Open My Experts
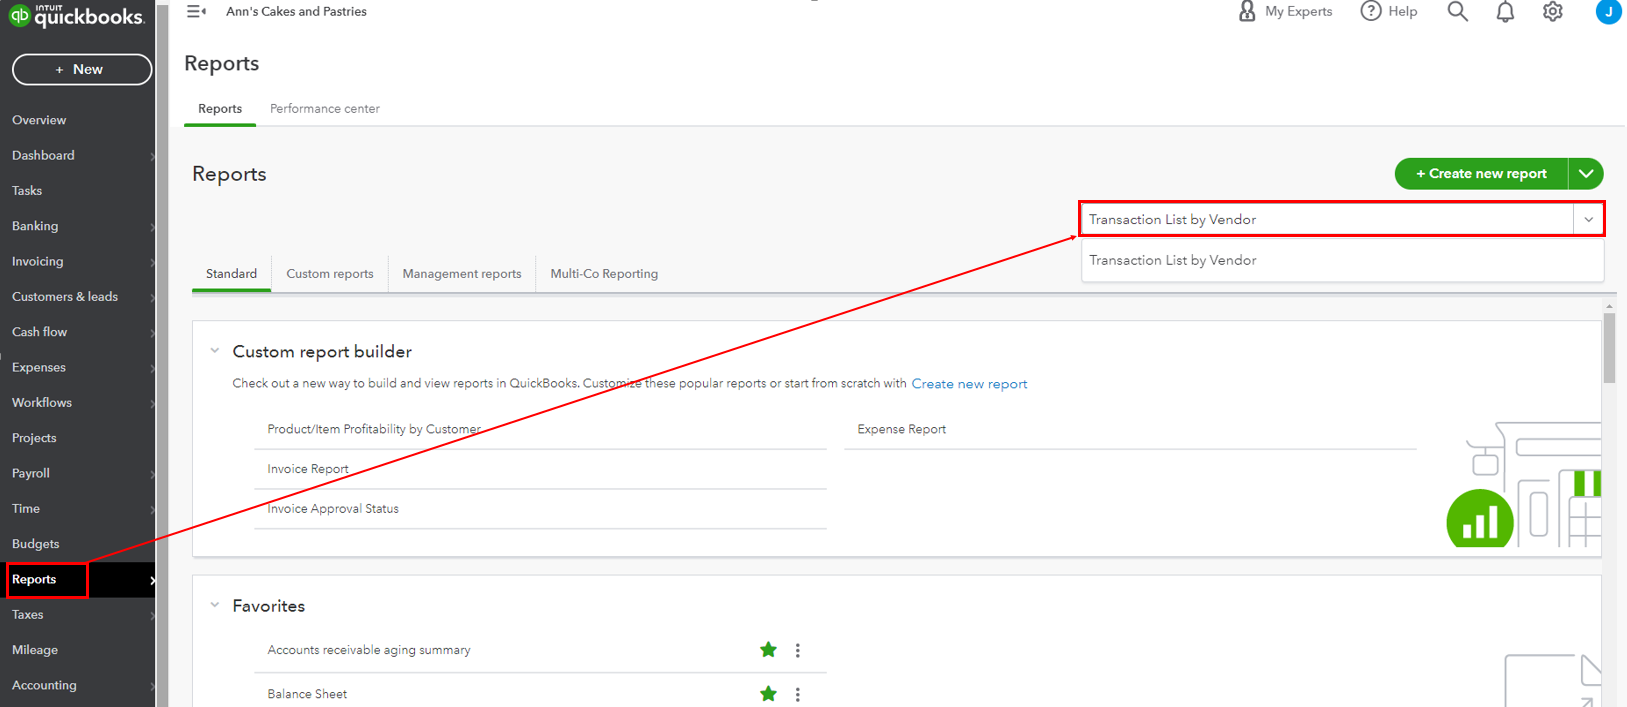Viewport: 1627px width, 707px height. coord(1285,11)
